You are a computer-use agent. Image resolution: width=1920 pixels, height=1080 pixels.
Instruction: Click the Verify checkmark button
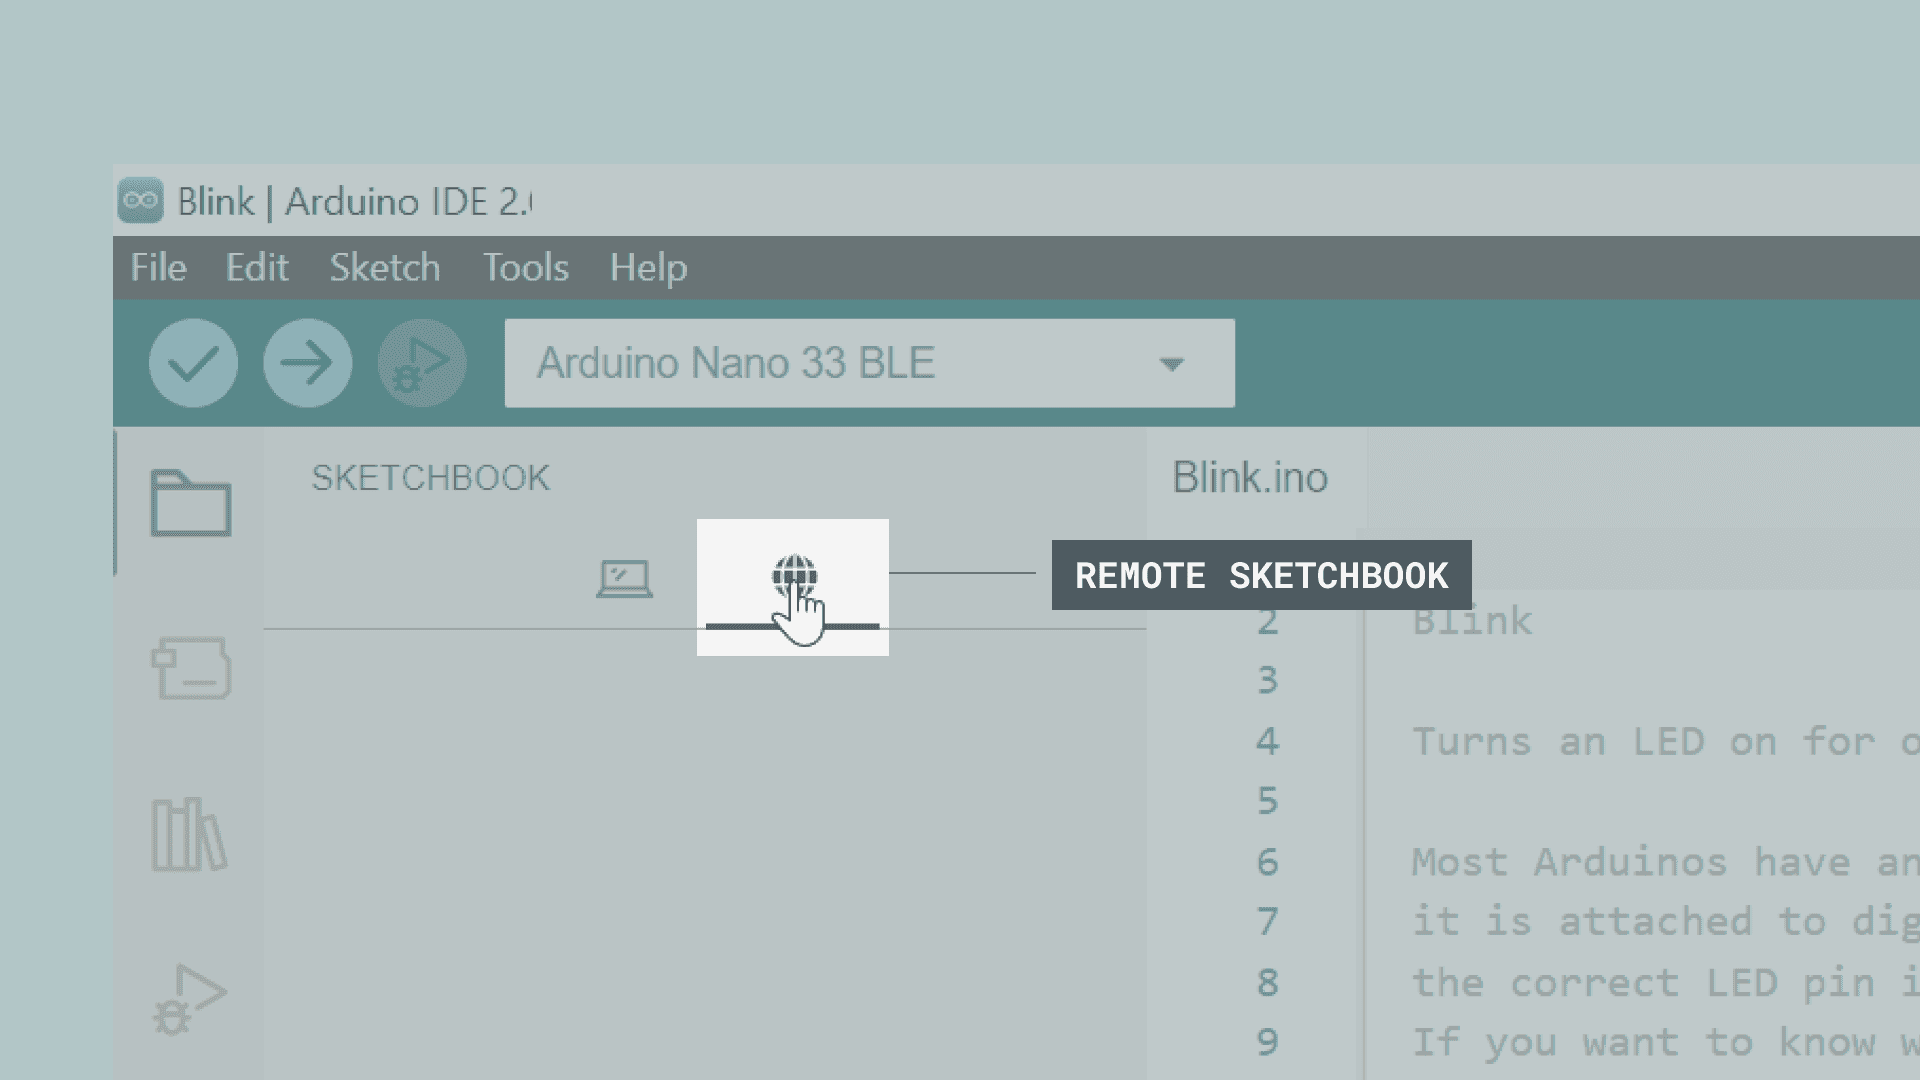coord(193,363)
